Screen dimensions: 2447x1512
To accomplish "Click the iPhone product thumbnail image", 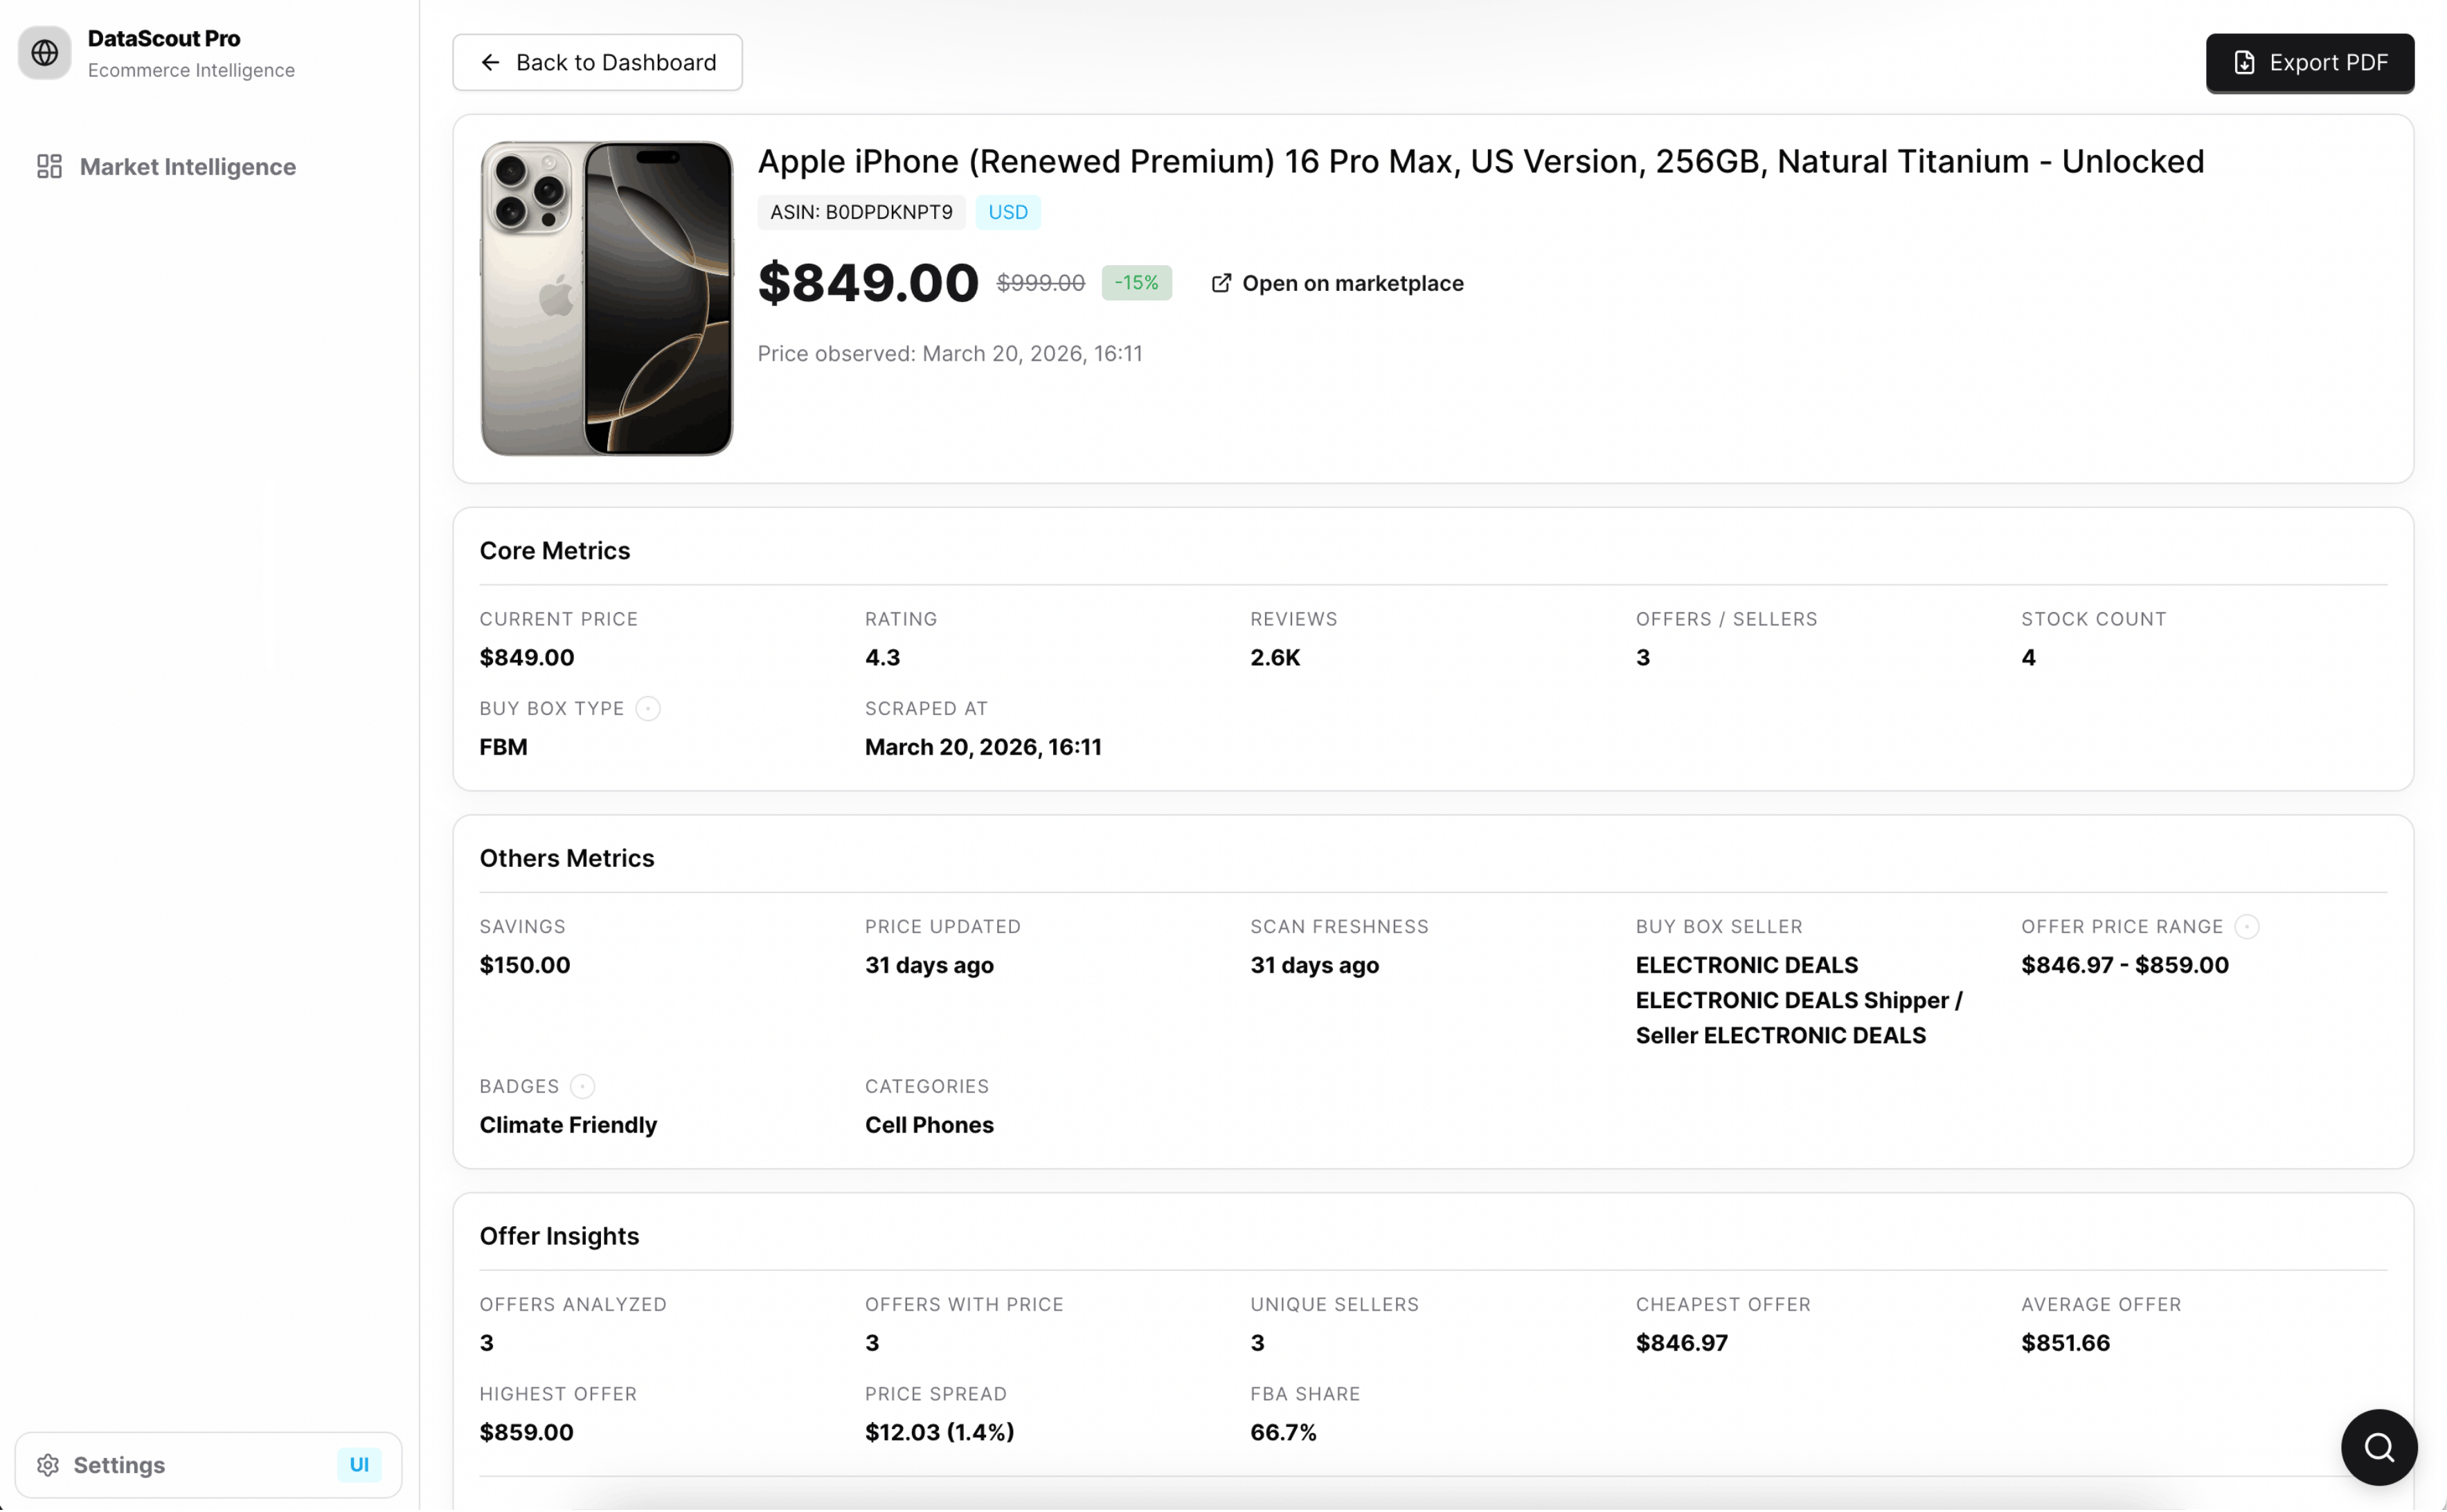I will 607,298.
